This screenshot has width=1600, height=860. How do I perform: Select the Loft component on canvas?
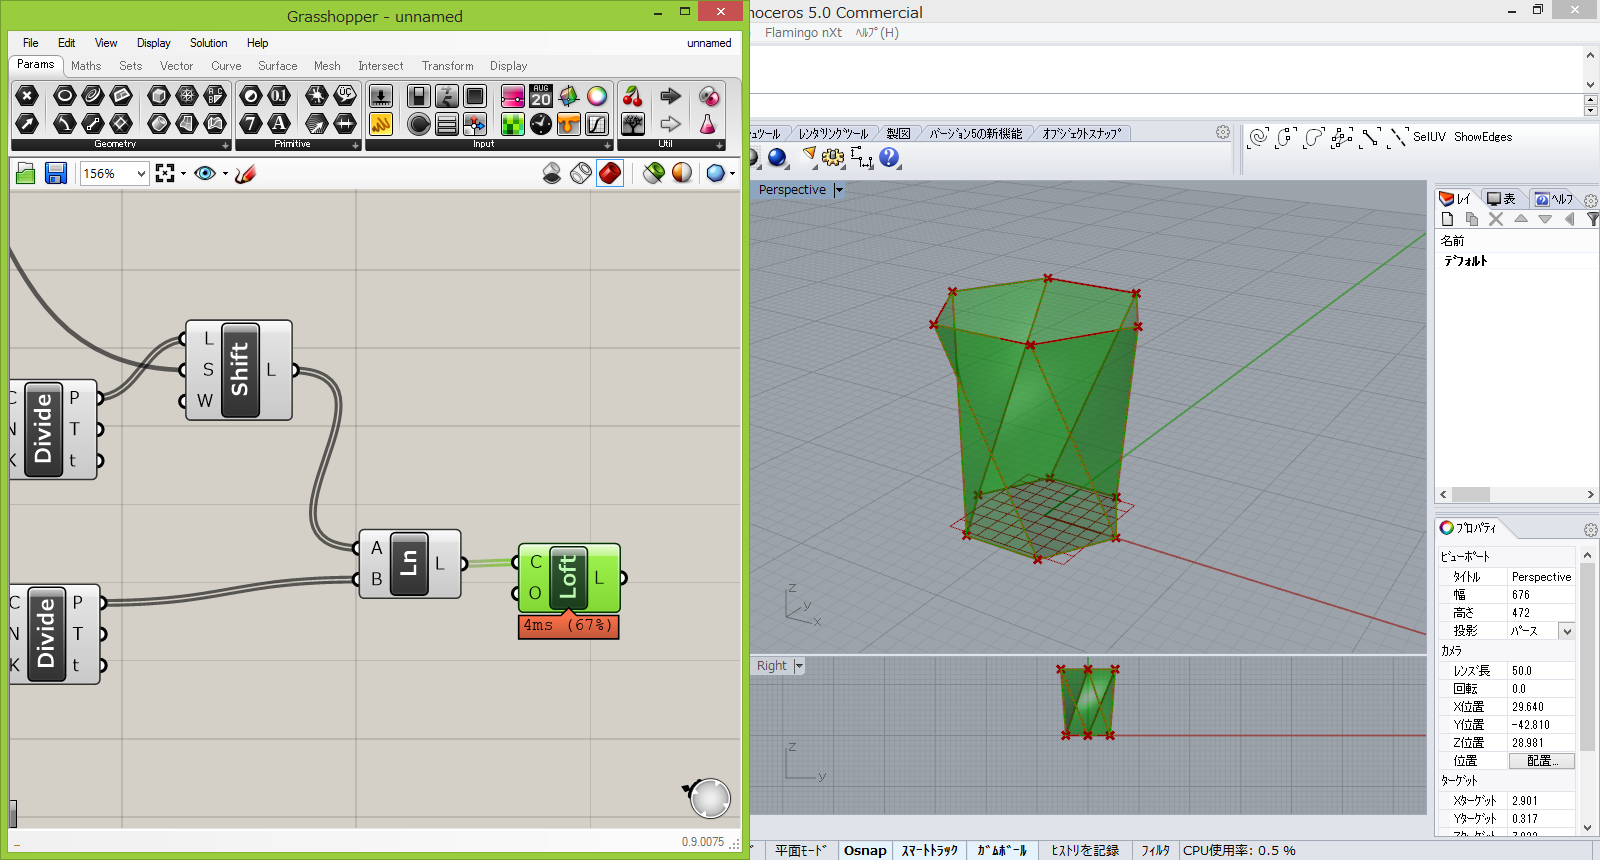568,578
